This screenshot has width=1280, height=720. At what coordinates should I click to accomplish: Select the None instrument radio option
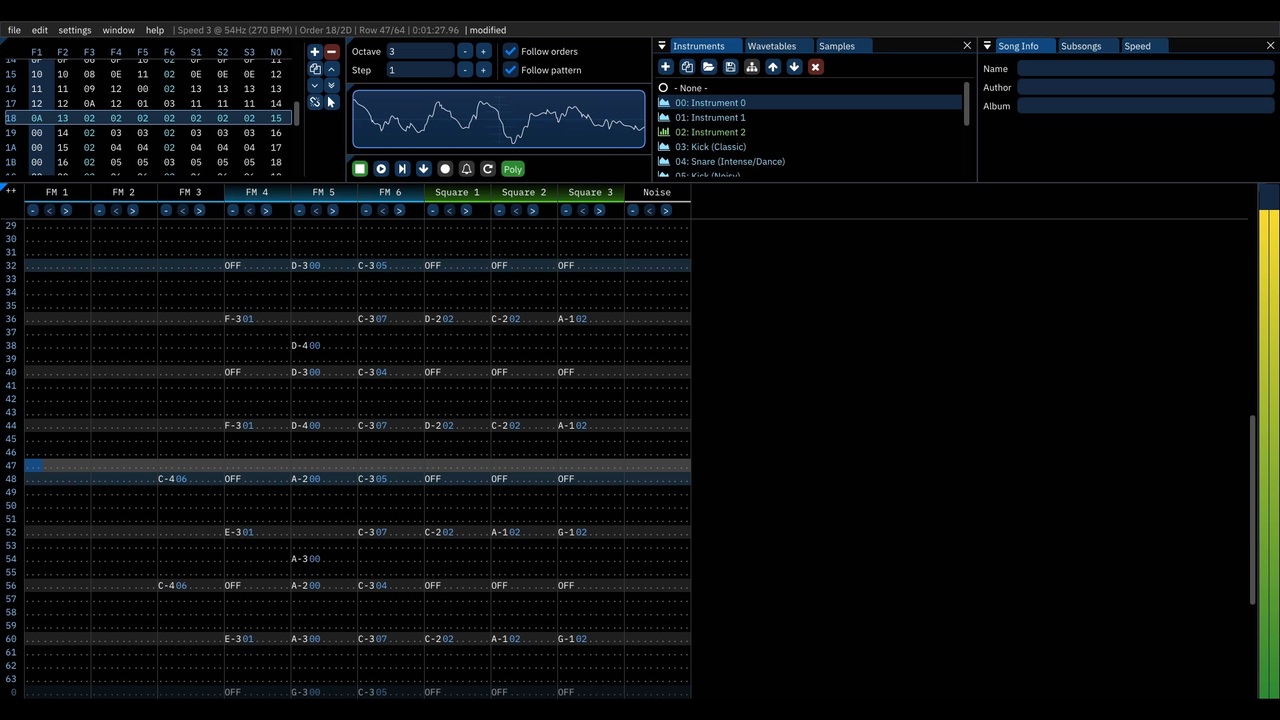(x=663, y=88)
